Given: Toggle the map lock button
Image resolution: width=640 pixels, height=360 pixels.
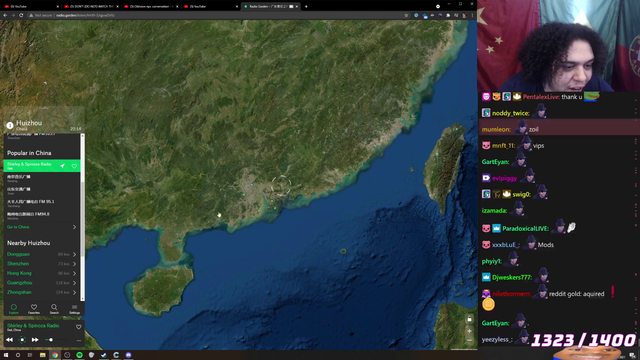Looking at the screenshot, I should 469,319.
